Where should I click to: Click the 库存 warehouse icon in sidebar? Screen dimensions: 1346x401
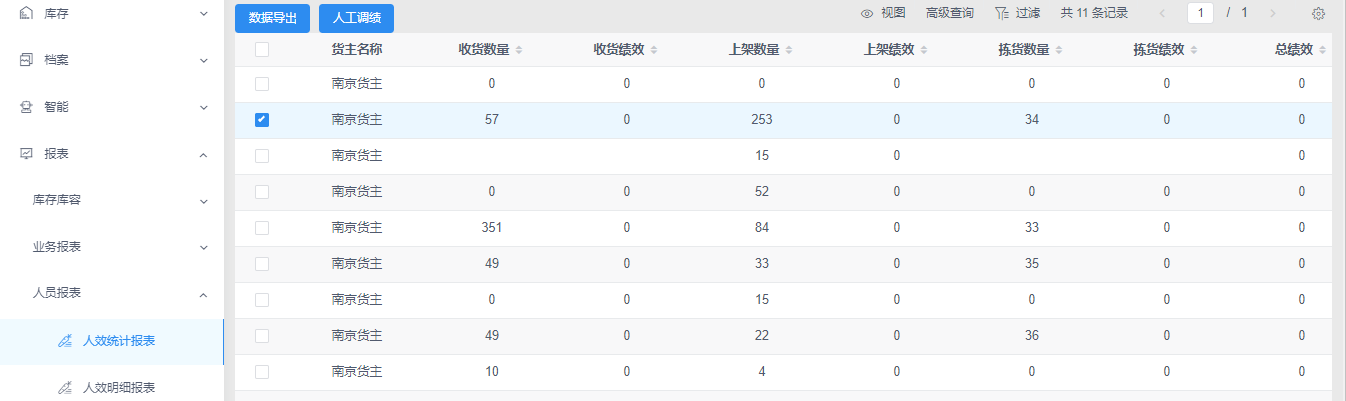pyautogui.click(x=27, y=14)
